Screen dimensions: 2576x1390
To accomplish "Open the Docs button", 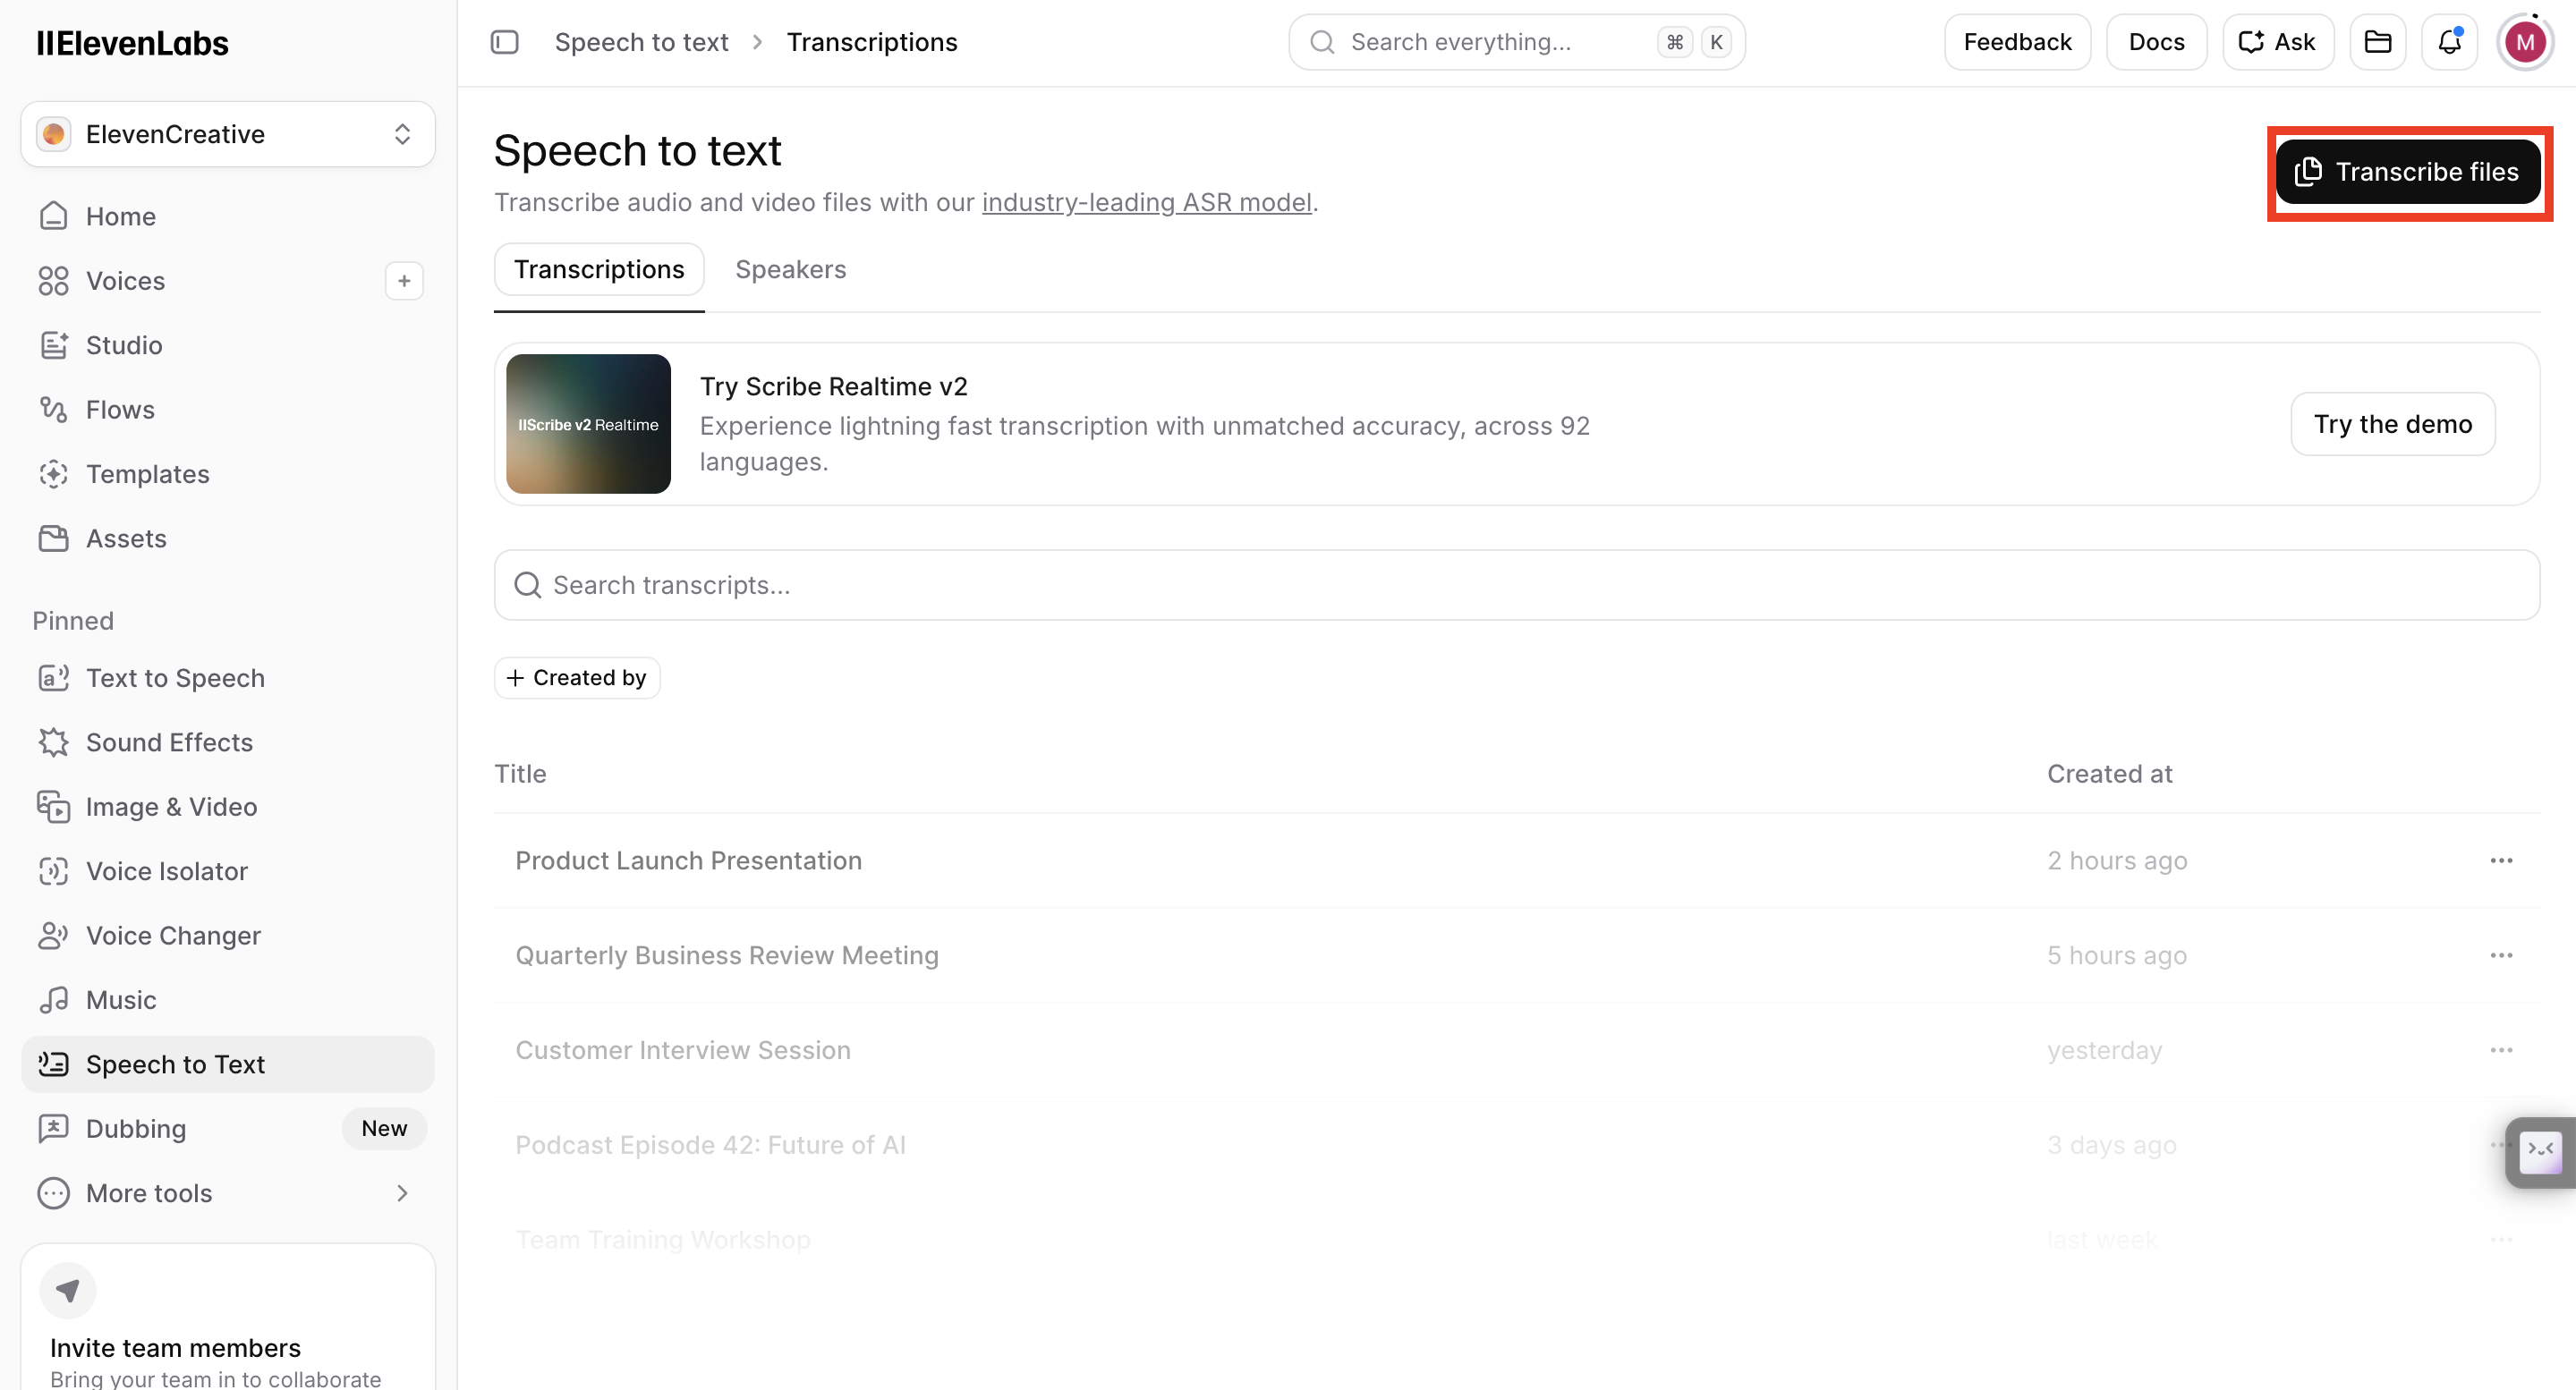I will click(2156, 42).
